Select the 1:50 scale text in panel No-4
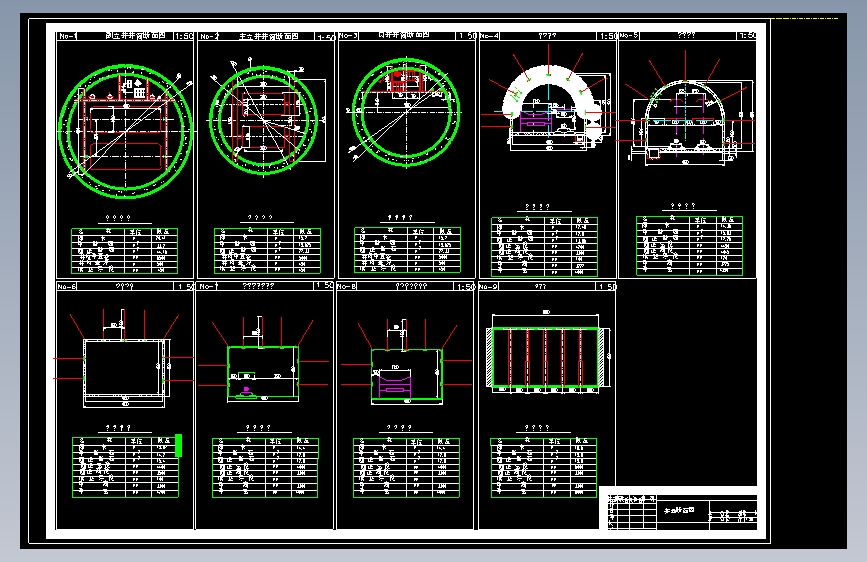Screen dimensions: 867x562 click(x=608, y=36)
